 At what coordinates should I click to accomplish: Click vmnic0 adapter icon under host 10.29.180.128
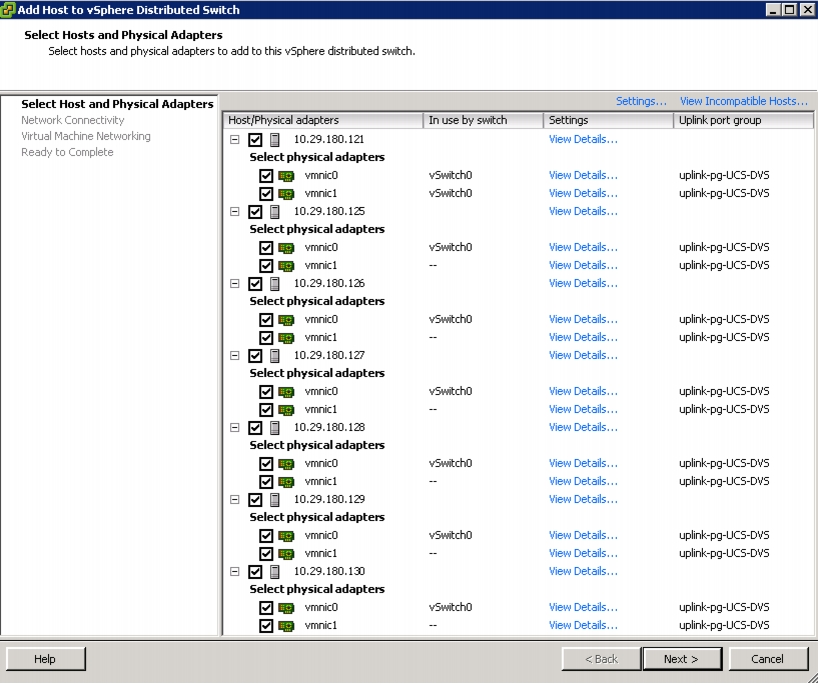coord(286,464)
